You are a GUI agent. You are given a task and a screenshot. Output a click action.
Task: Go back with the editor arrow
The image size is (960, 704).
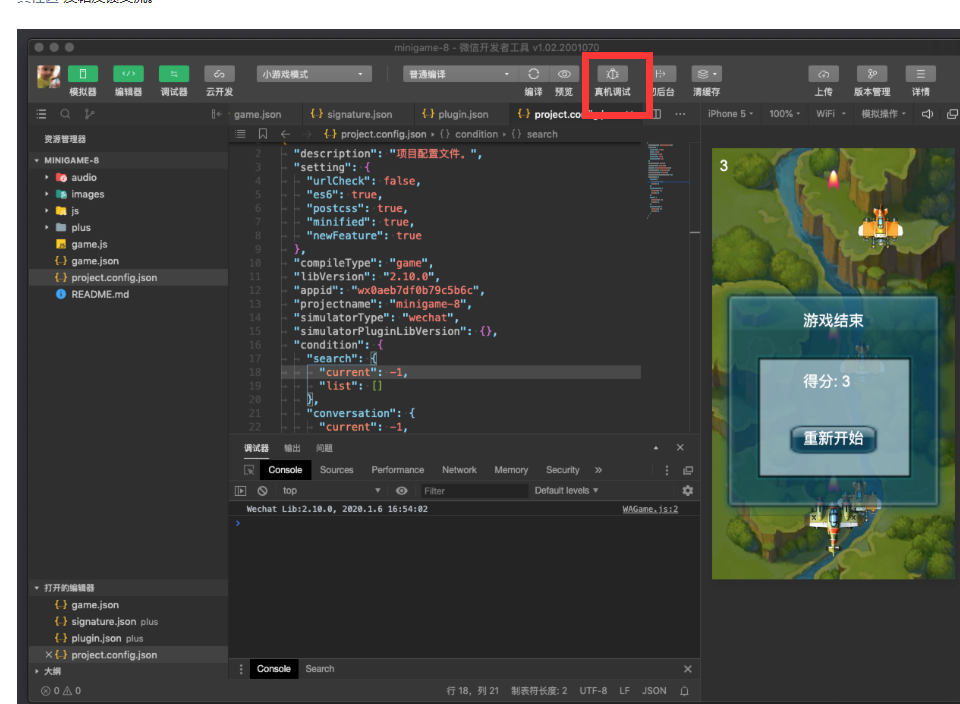click(285, 134)
